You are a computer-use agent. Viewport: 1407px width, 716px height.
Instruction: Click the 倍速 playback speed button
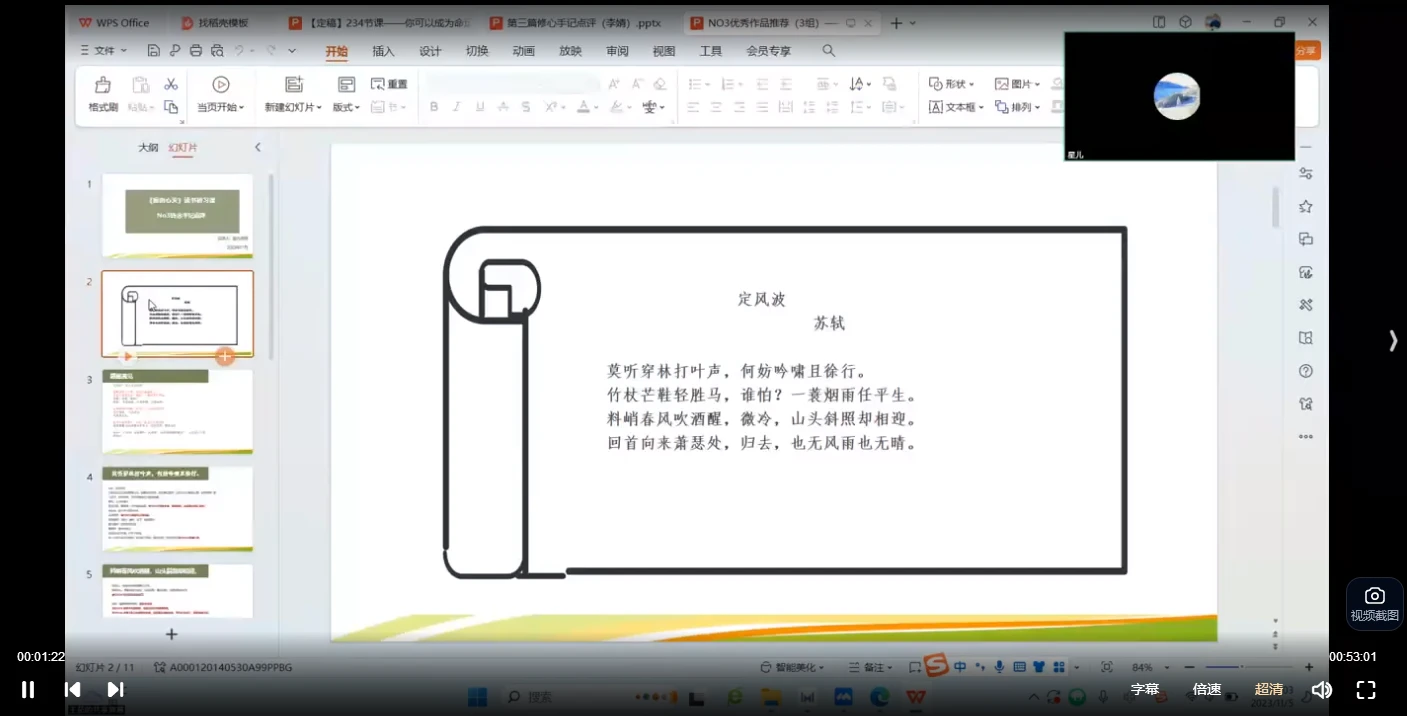tap(1206, 689)
